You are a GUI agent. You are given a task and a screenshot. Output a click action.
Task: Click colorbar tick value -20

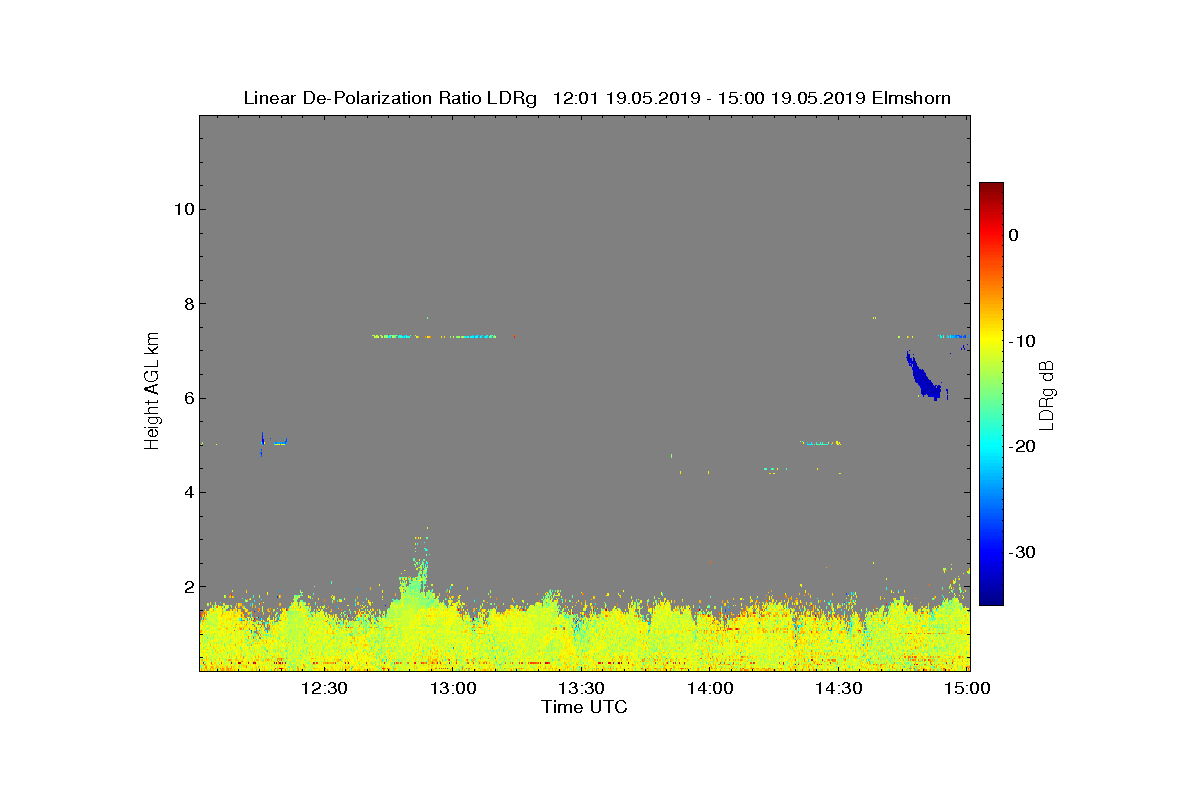pos(1020,446)
